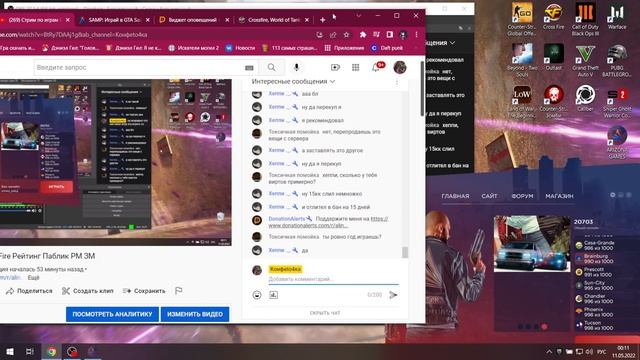This screenshot has width=640, height=360.
Task: Click Поделиться share button
Action: 29,291
